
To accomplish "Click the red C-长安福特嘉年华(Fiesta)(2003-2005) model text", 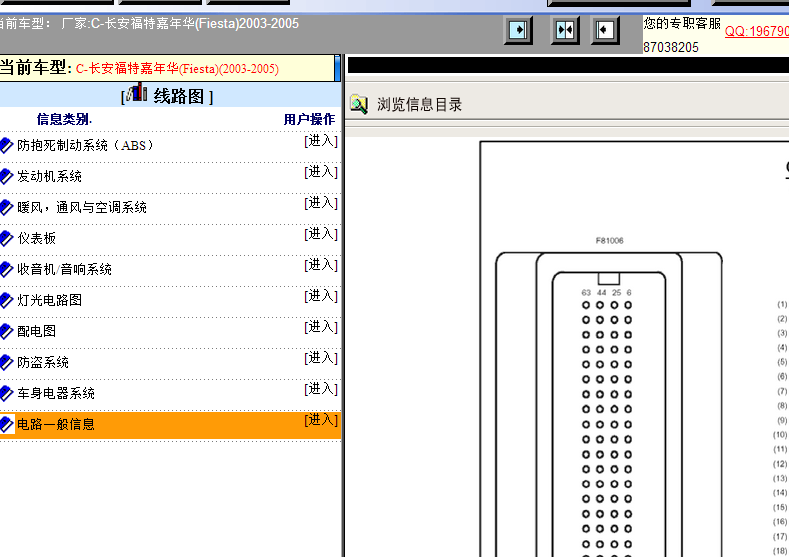I will click(177, 69).
